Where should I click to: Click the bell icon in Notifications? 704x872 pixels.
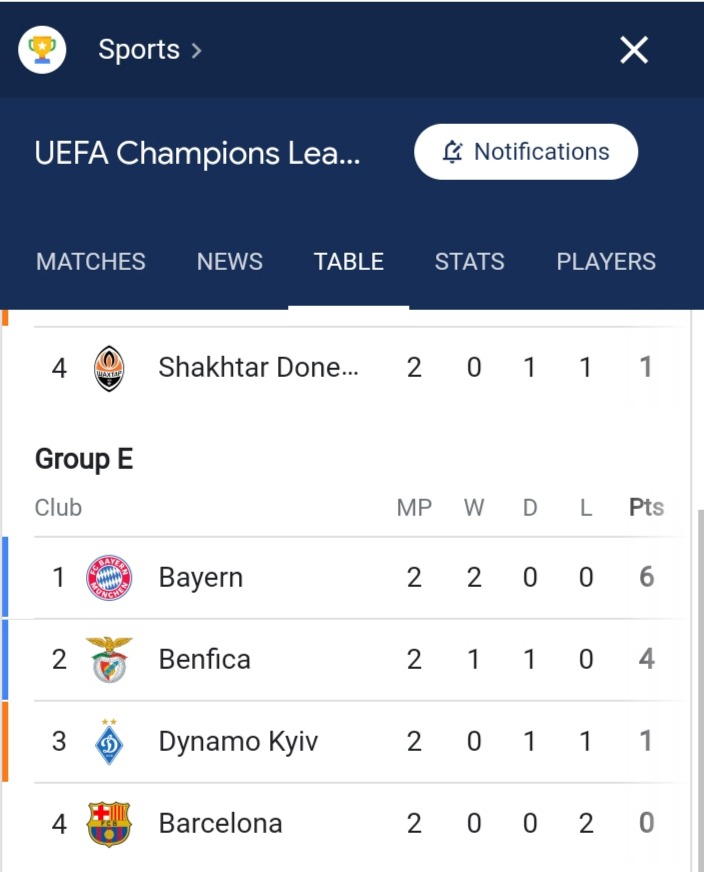point(452,151)
